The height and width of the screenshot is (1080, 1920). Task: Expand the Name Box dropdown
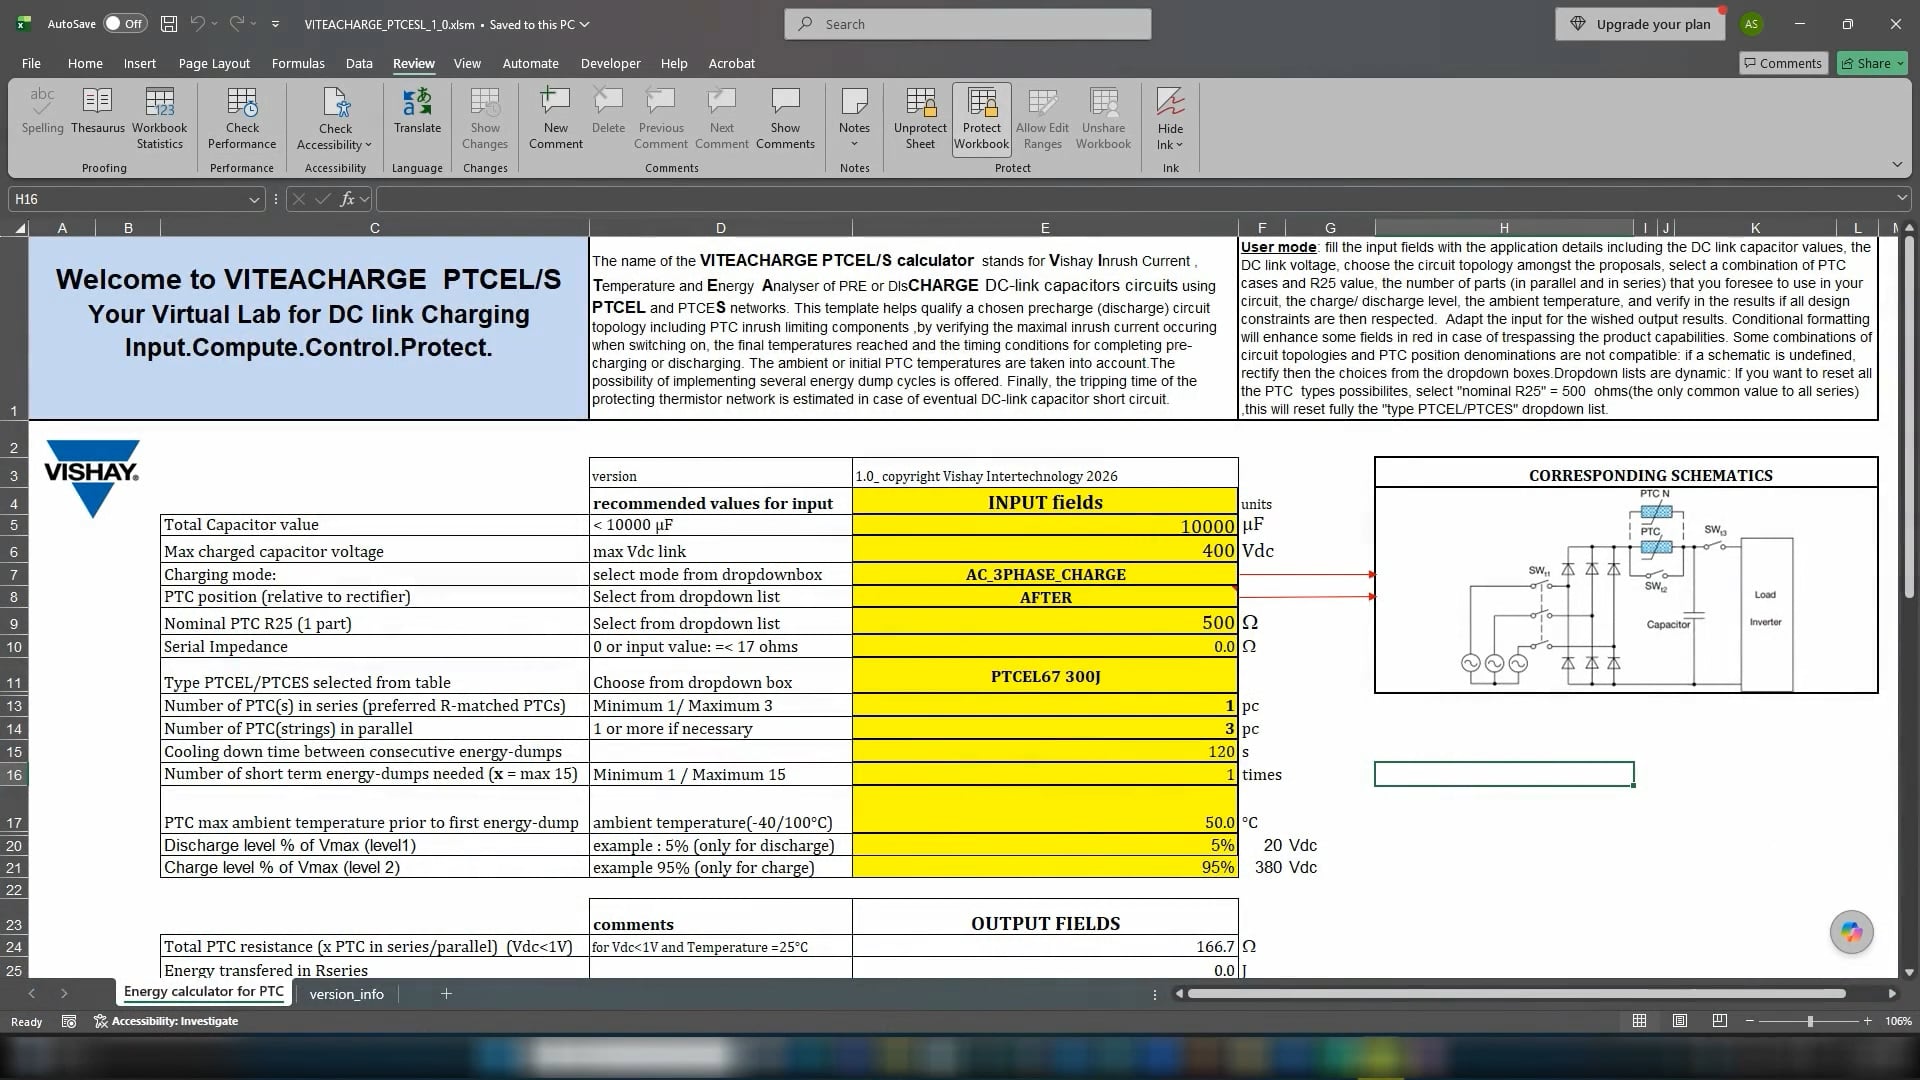pyautogui.click(x=254, y=199)
